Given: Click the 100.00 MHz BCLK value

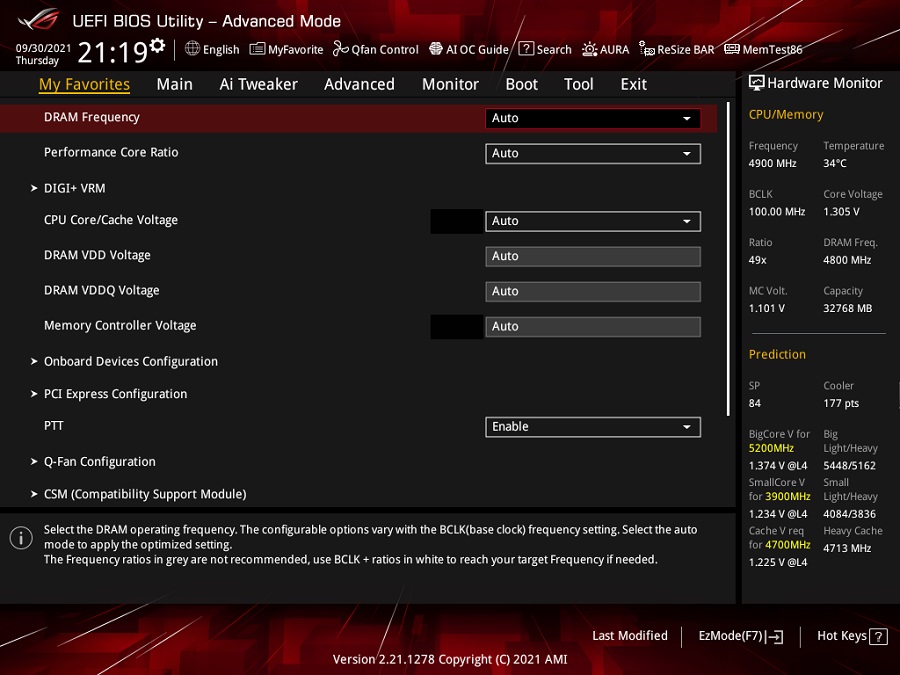Looking at the screenshot, I should tap(777, 211).
